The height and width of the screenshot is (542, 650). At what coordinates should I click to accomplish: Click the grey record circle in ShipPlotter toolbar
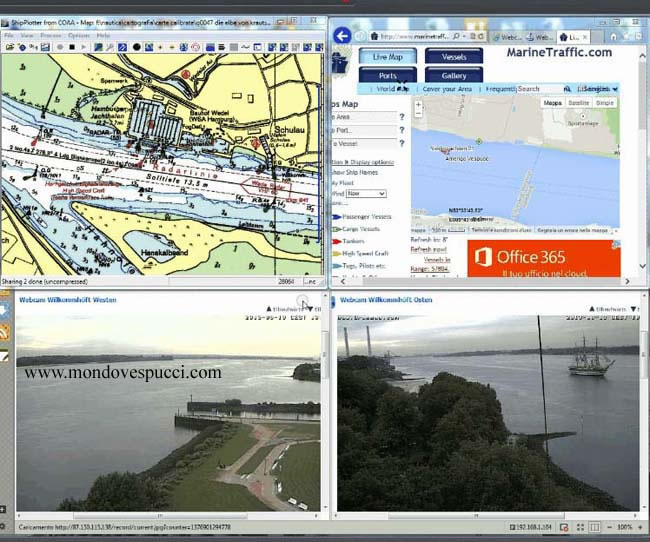[x=60, y=47]
